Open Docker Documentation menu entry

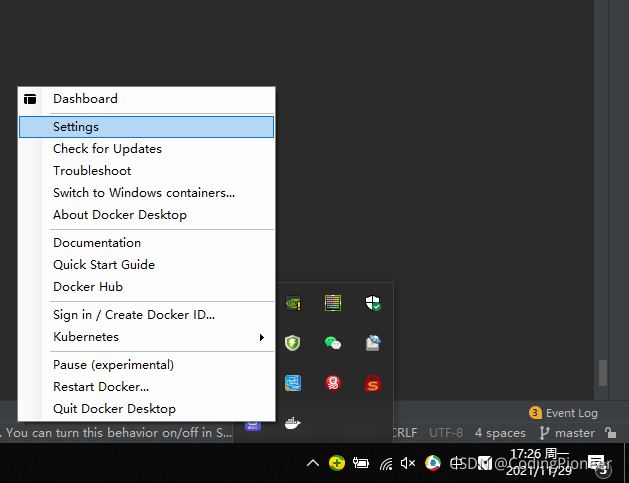tap(146, 243)
